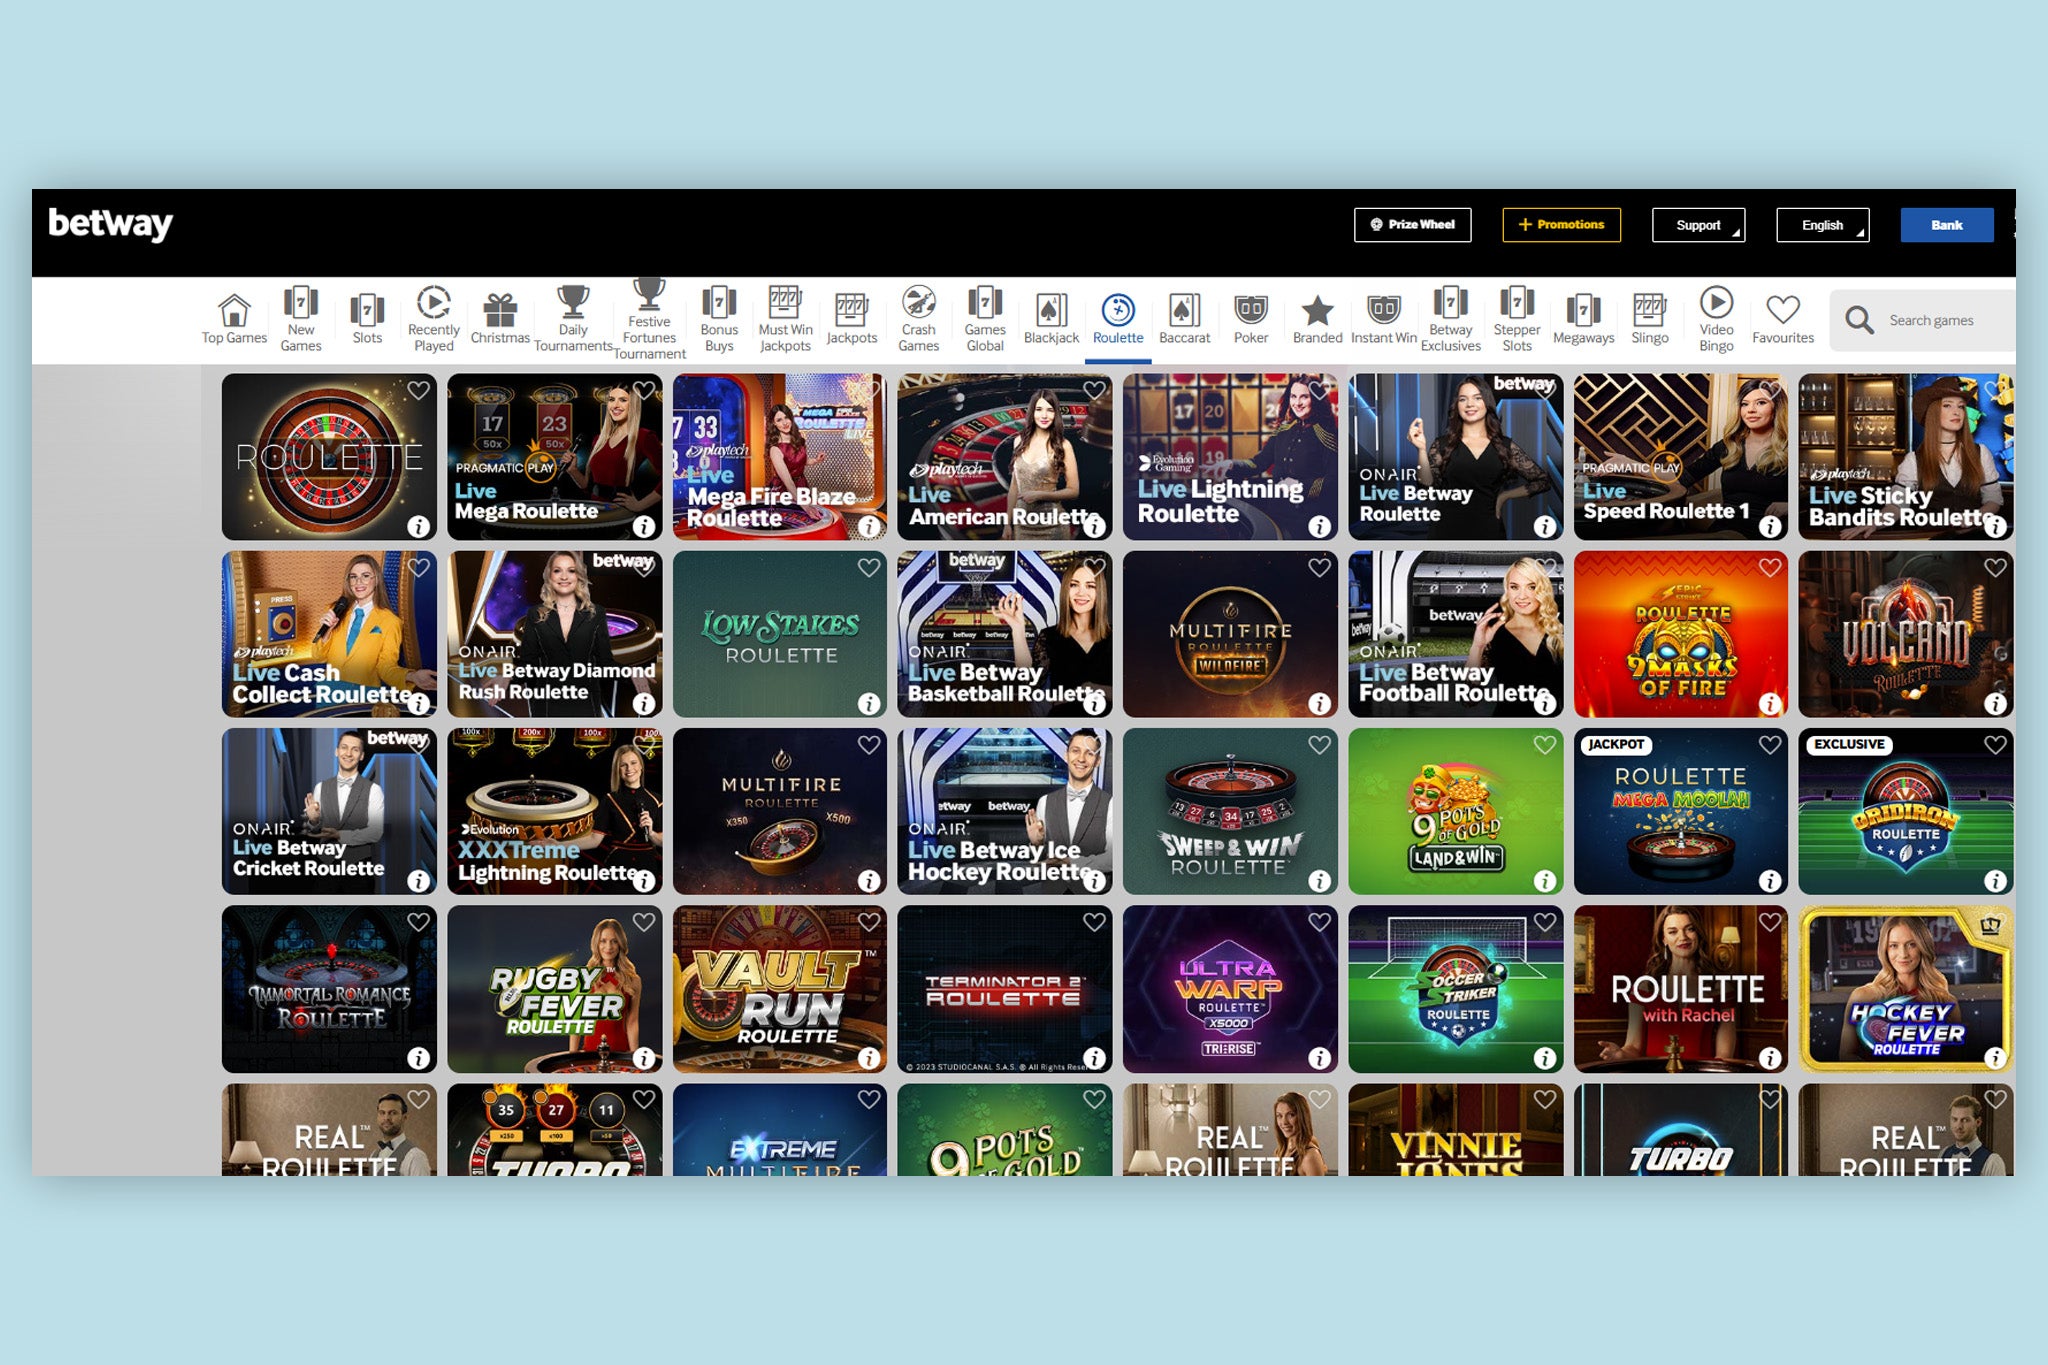Favourite Roulette Mega Moolah via heart

pos(1770,745)
